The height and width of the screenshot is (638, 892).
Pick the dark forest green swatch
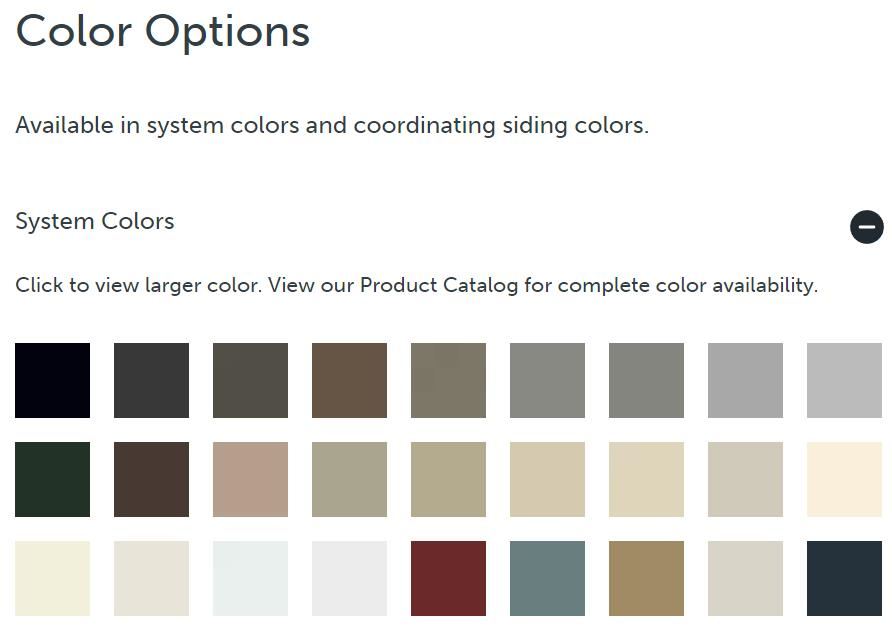click(x=52, y=479)
